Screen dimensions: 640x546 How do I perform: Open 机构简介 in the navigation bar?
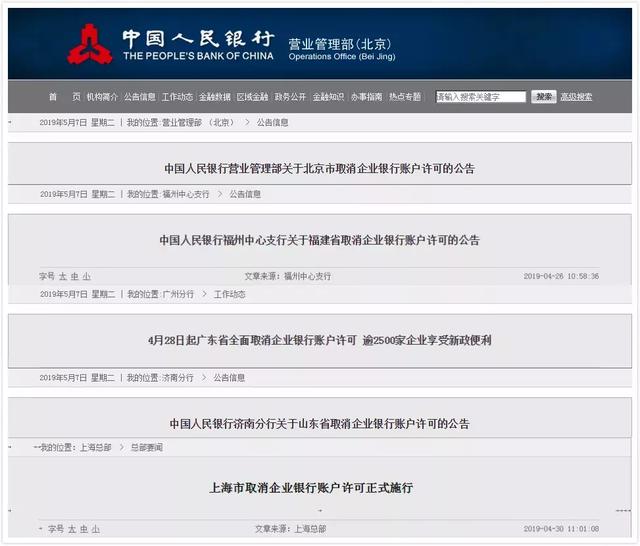coord(102,97)
